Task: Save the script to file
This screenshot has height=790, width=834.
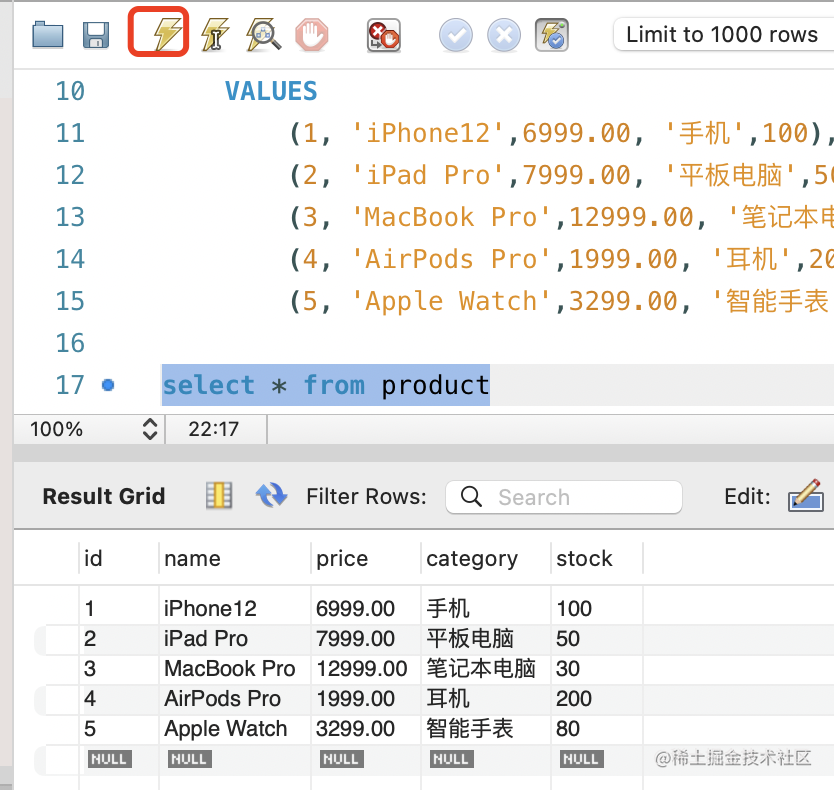Action: coord(96,35)
